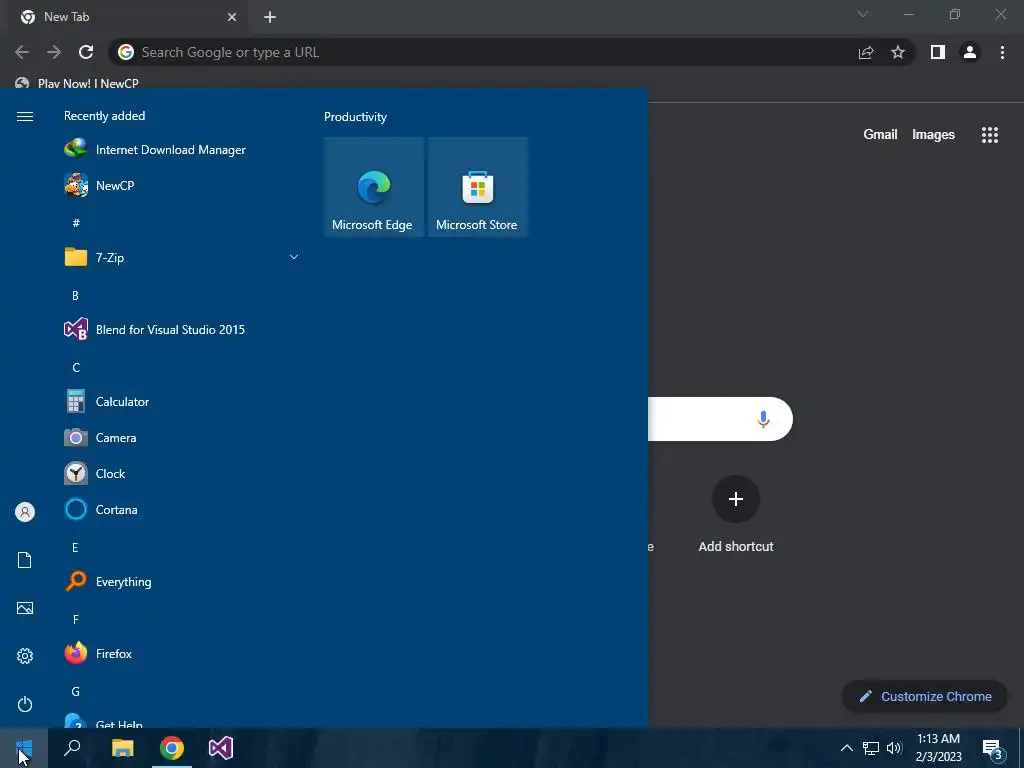This screenshot has height=768, width=1024.
Task: Open the Gmail link
Action: (x=880, y=135)
